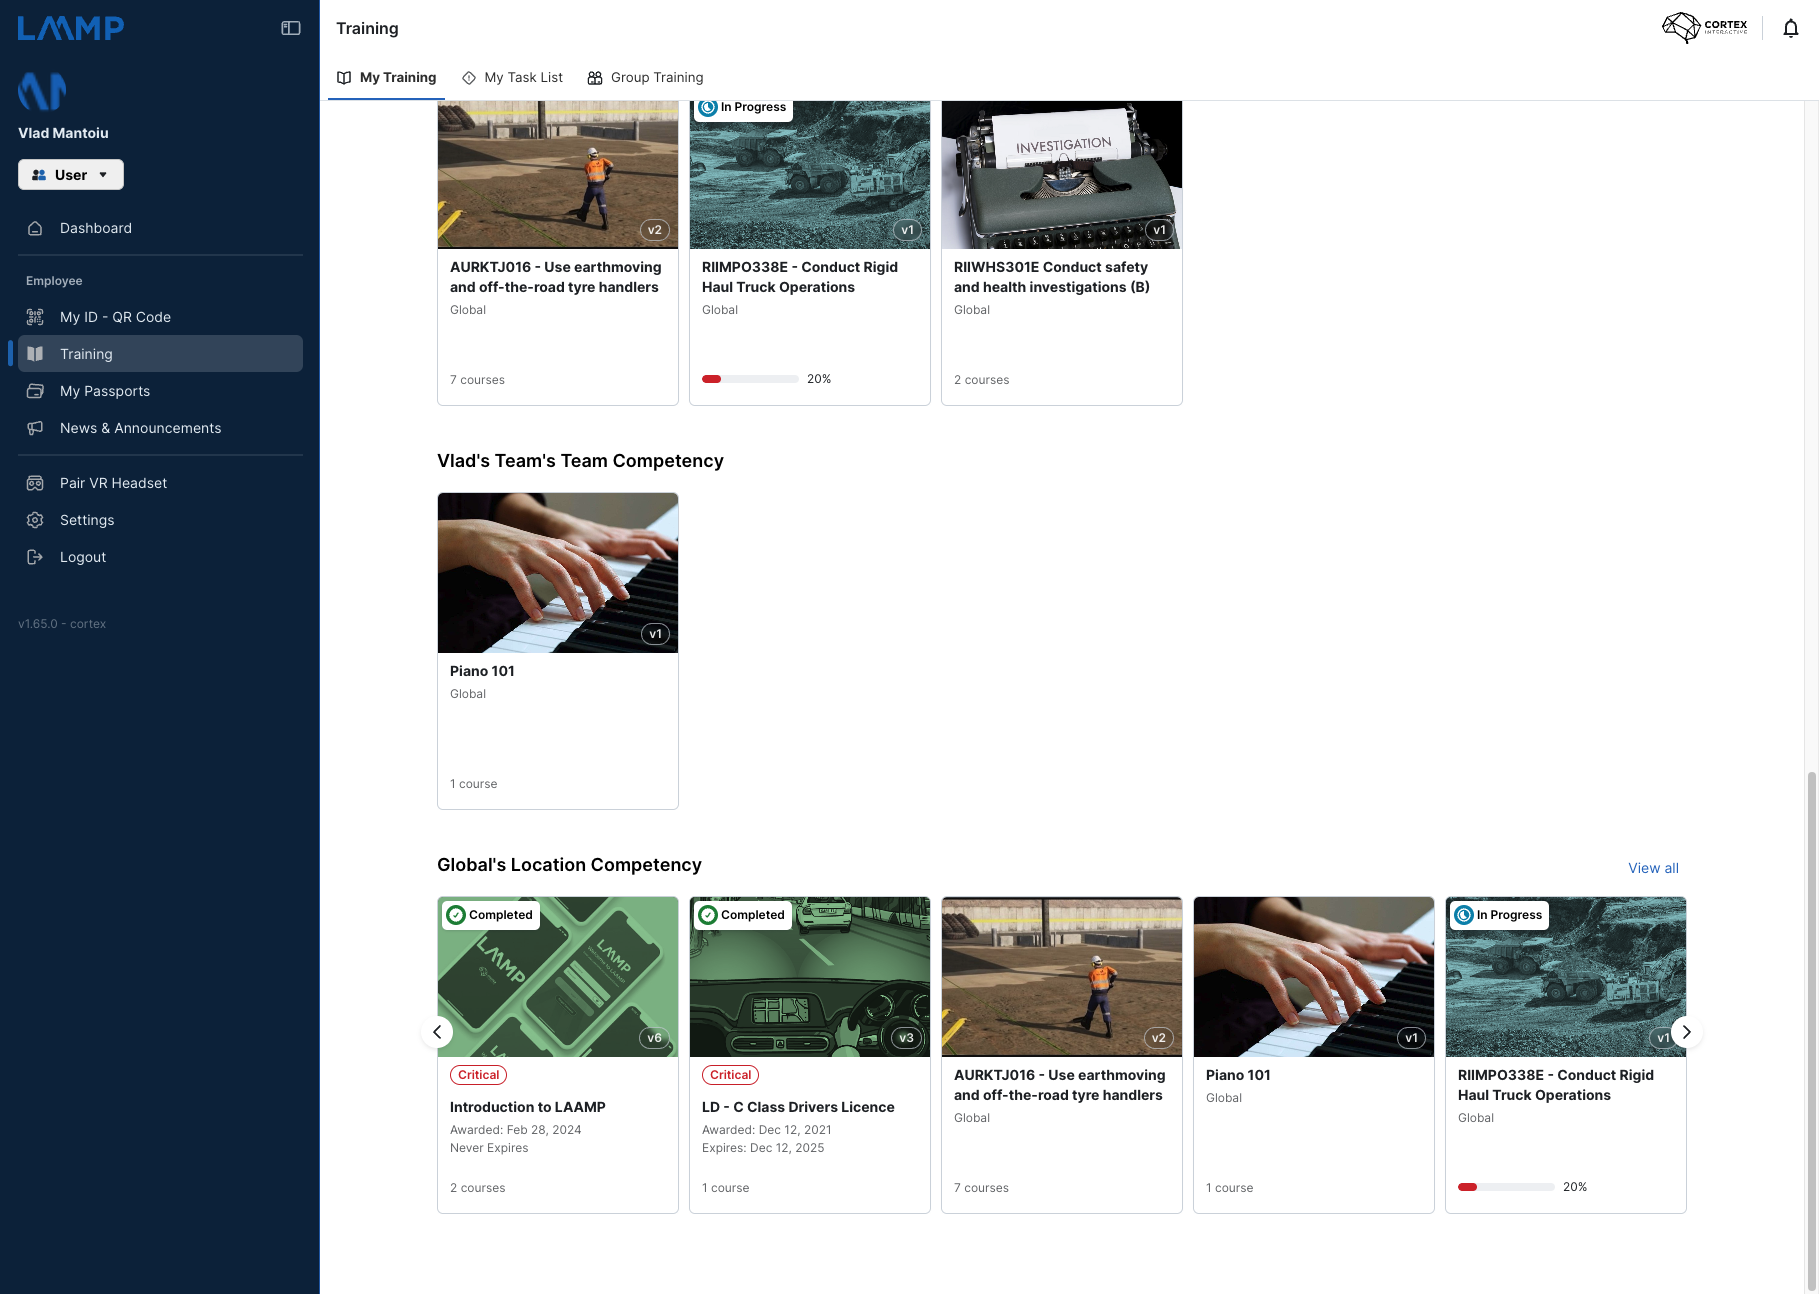Click Vlad Mantoiu's avatar logo

point(42,91)
